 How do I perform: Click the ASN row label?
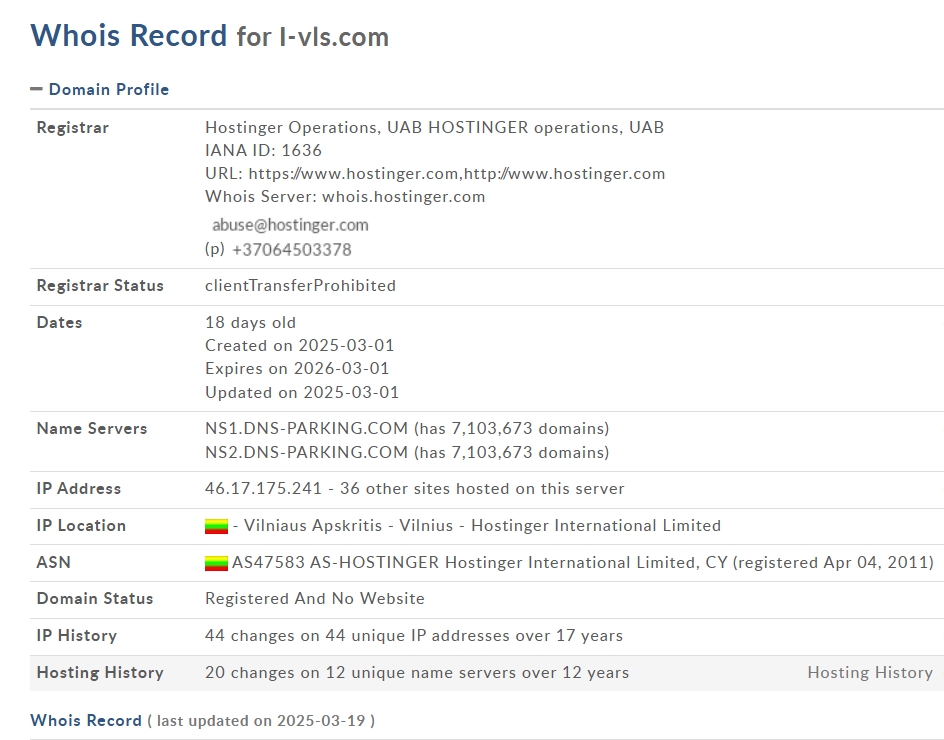(x=54, y=562)
